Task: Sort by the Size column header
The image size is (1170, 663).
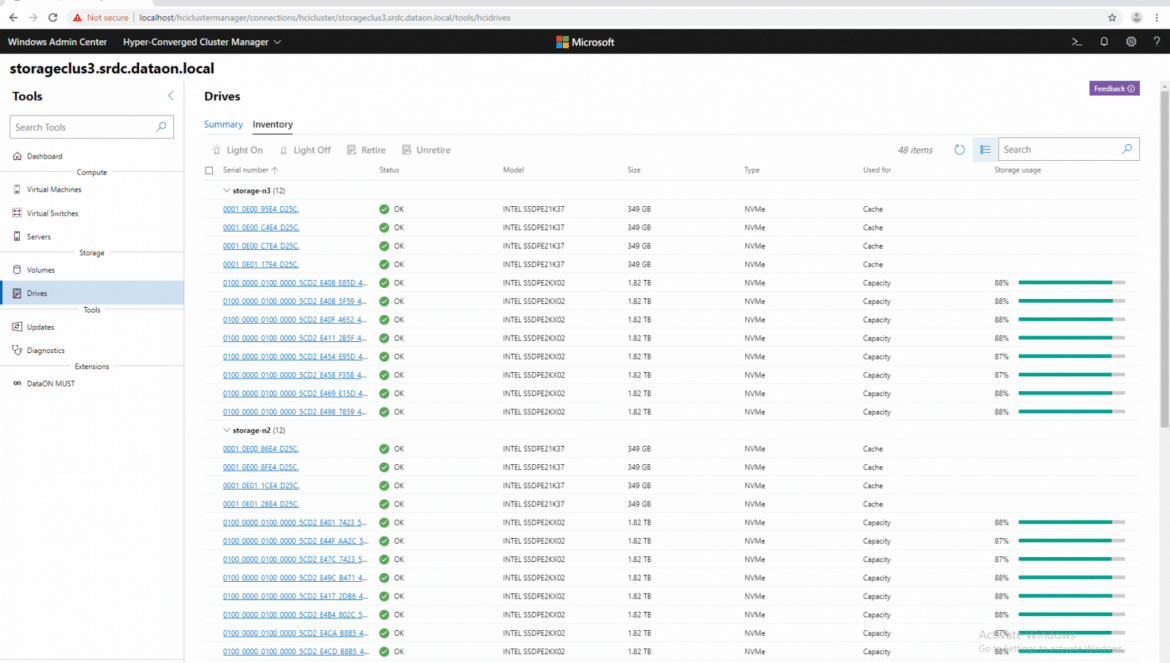Action: pyautogui.click(x=634, y=170)
